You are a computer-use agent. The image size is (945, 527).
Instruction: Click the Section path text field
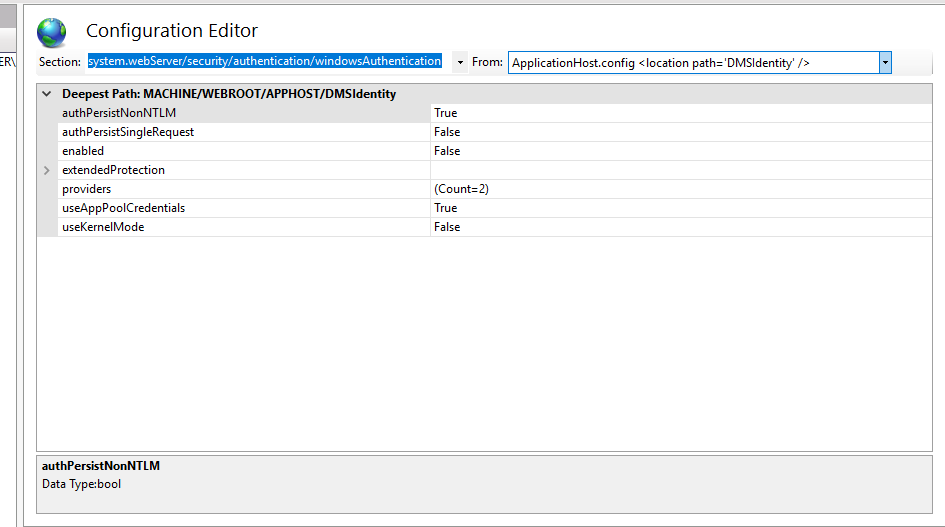coord(265,62)
